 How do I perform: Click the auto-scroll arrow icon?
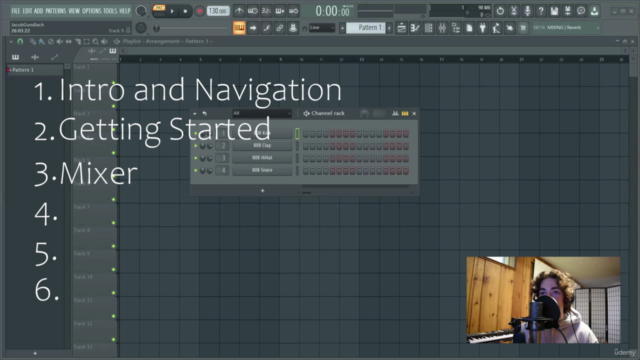(x=253, y=28)
